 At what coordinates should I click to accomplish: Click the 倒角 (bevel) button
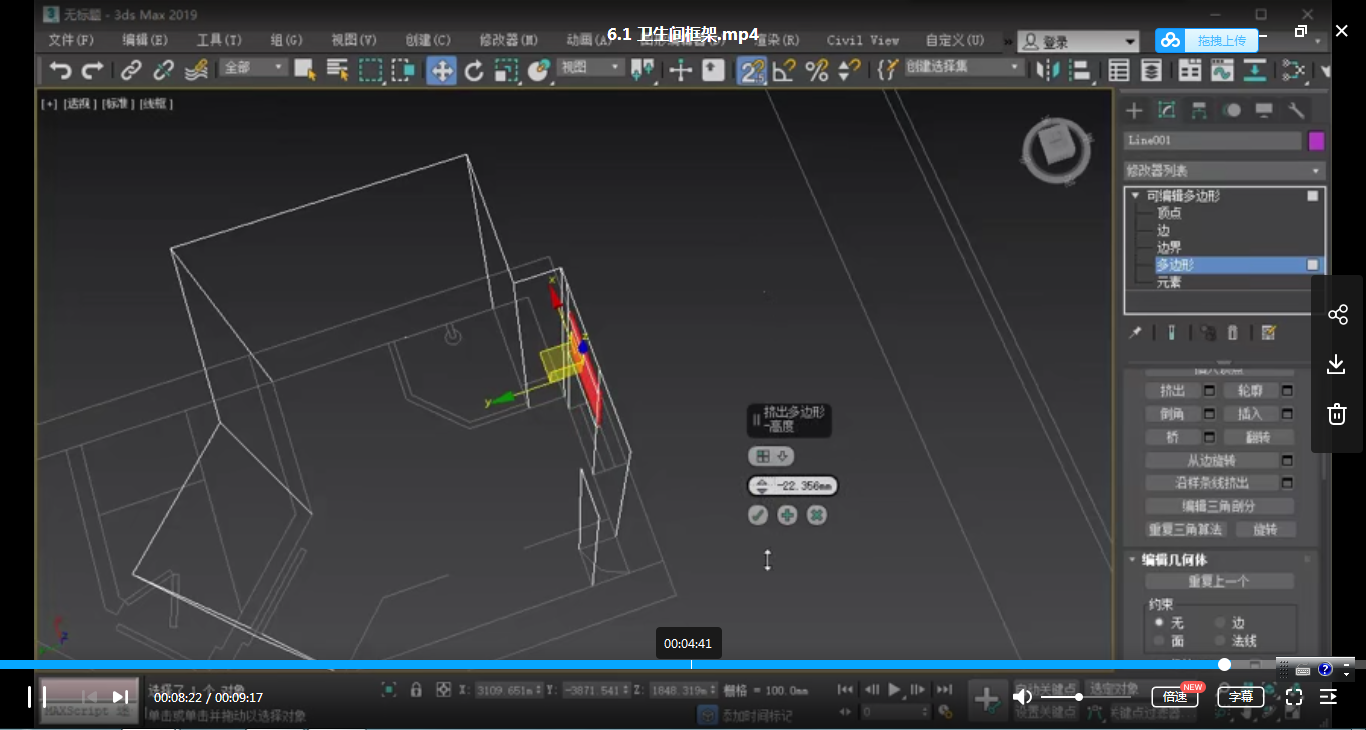1172,414
